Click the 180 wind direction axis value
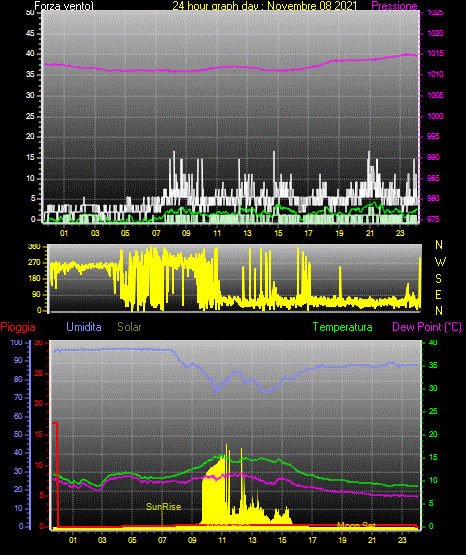This screenshot has height=555, width=466. point(34,279)
